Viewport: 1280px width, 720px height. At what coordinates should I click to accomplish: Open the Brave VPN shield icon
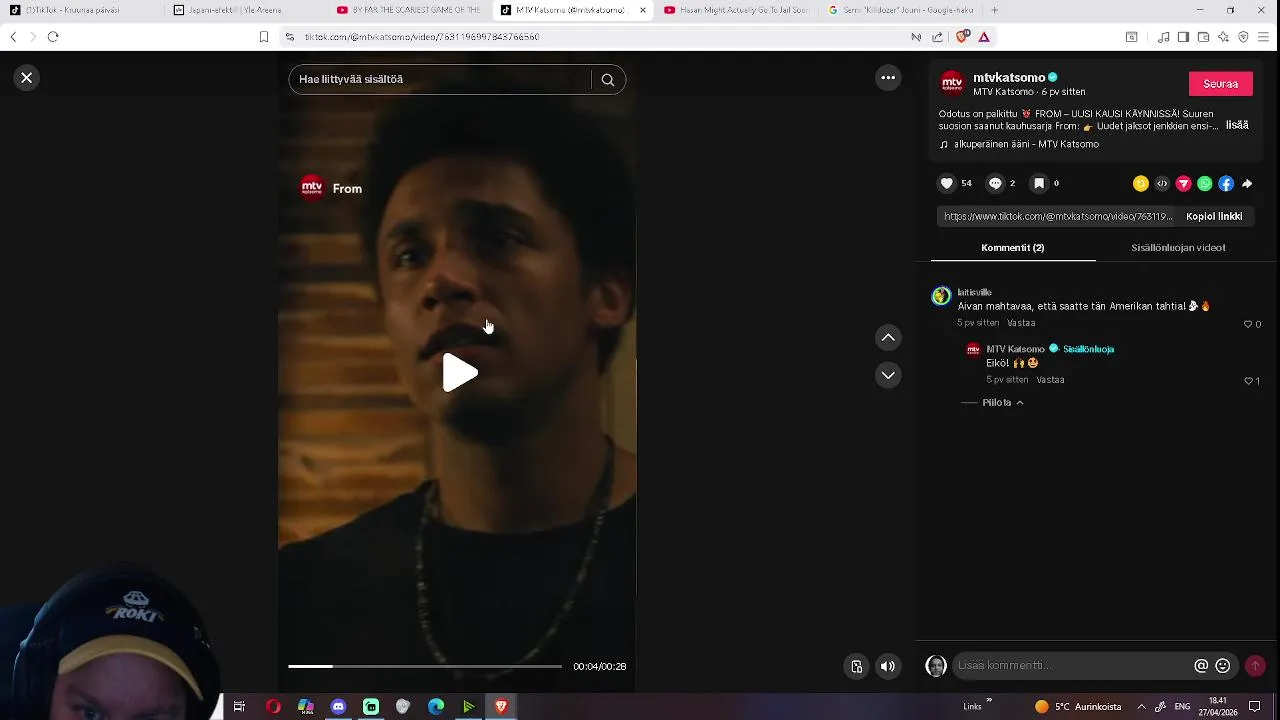[1243, 37]
